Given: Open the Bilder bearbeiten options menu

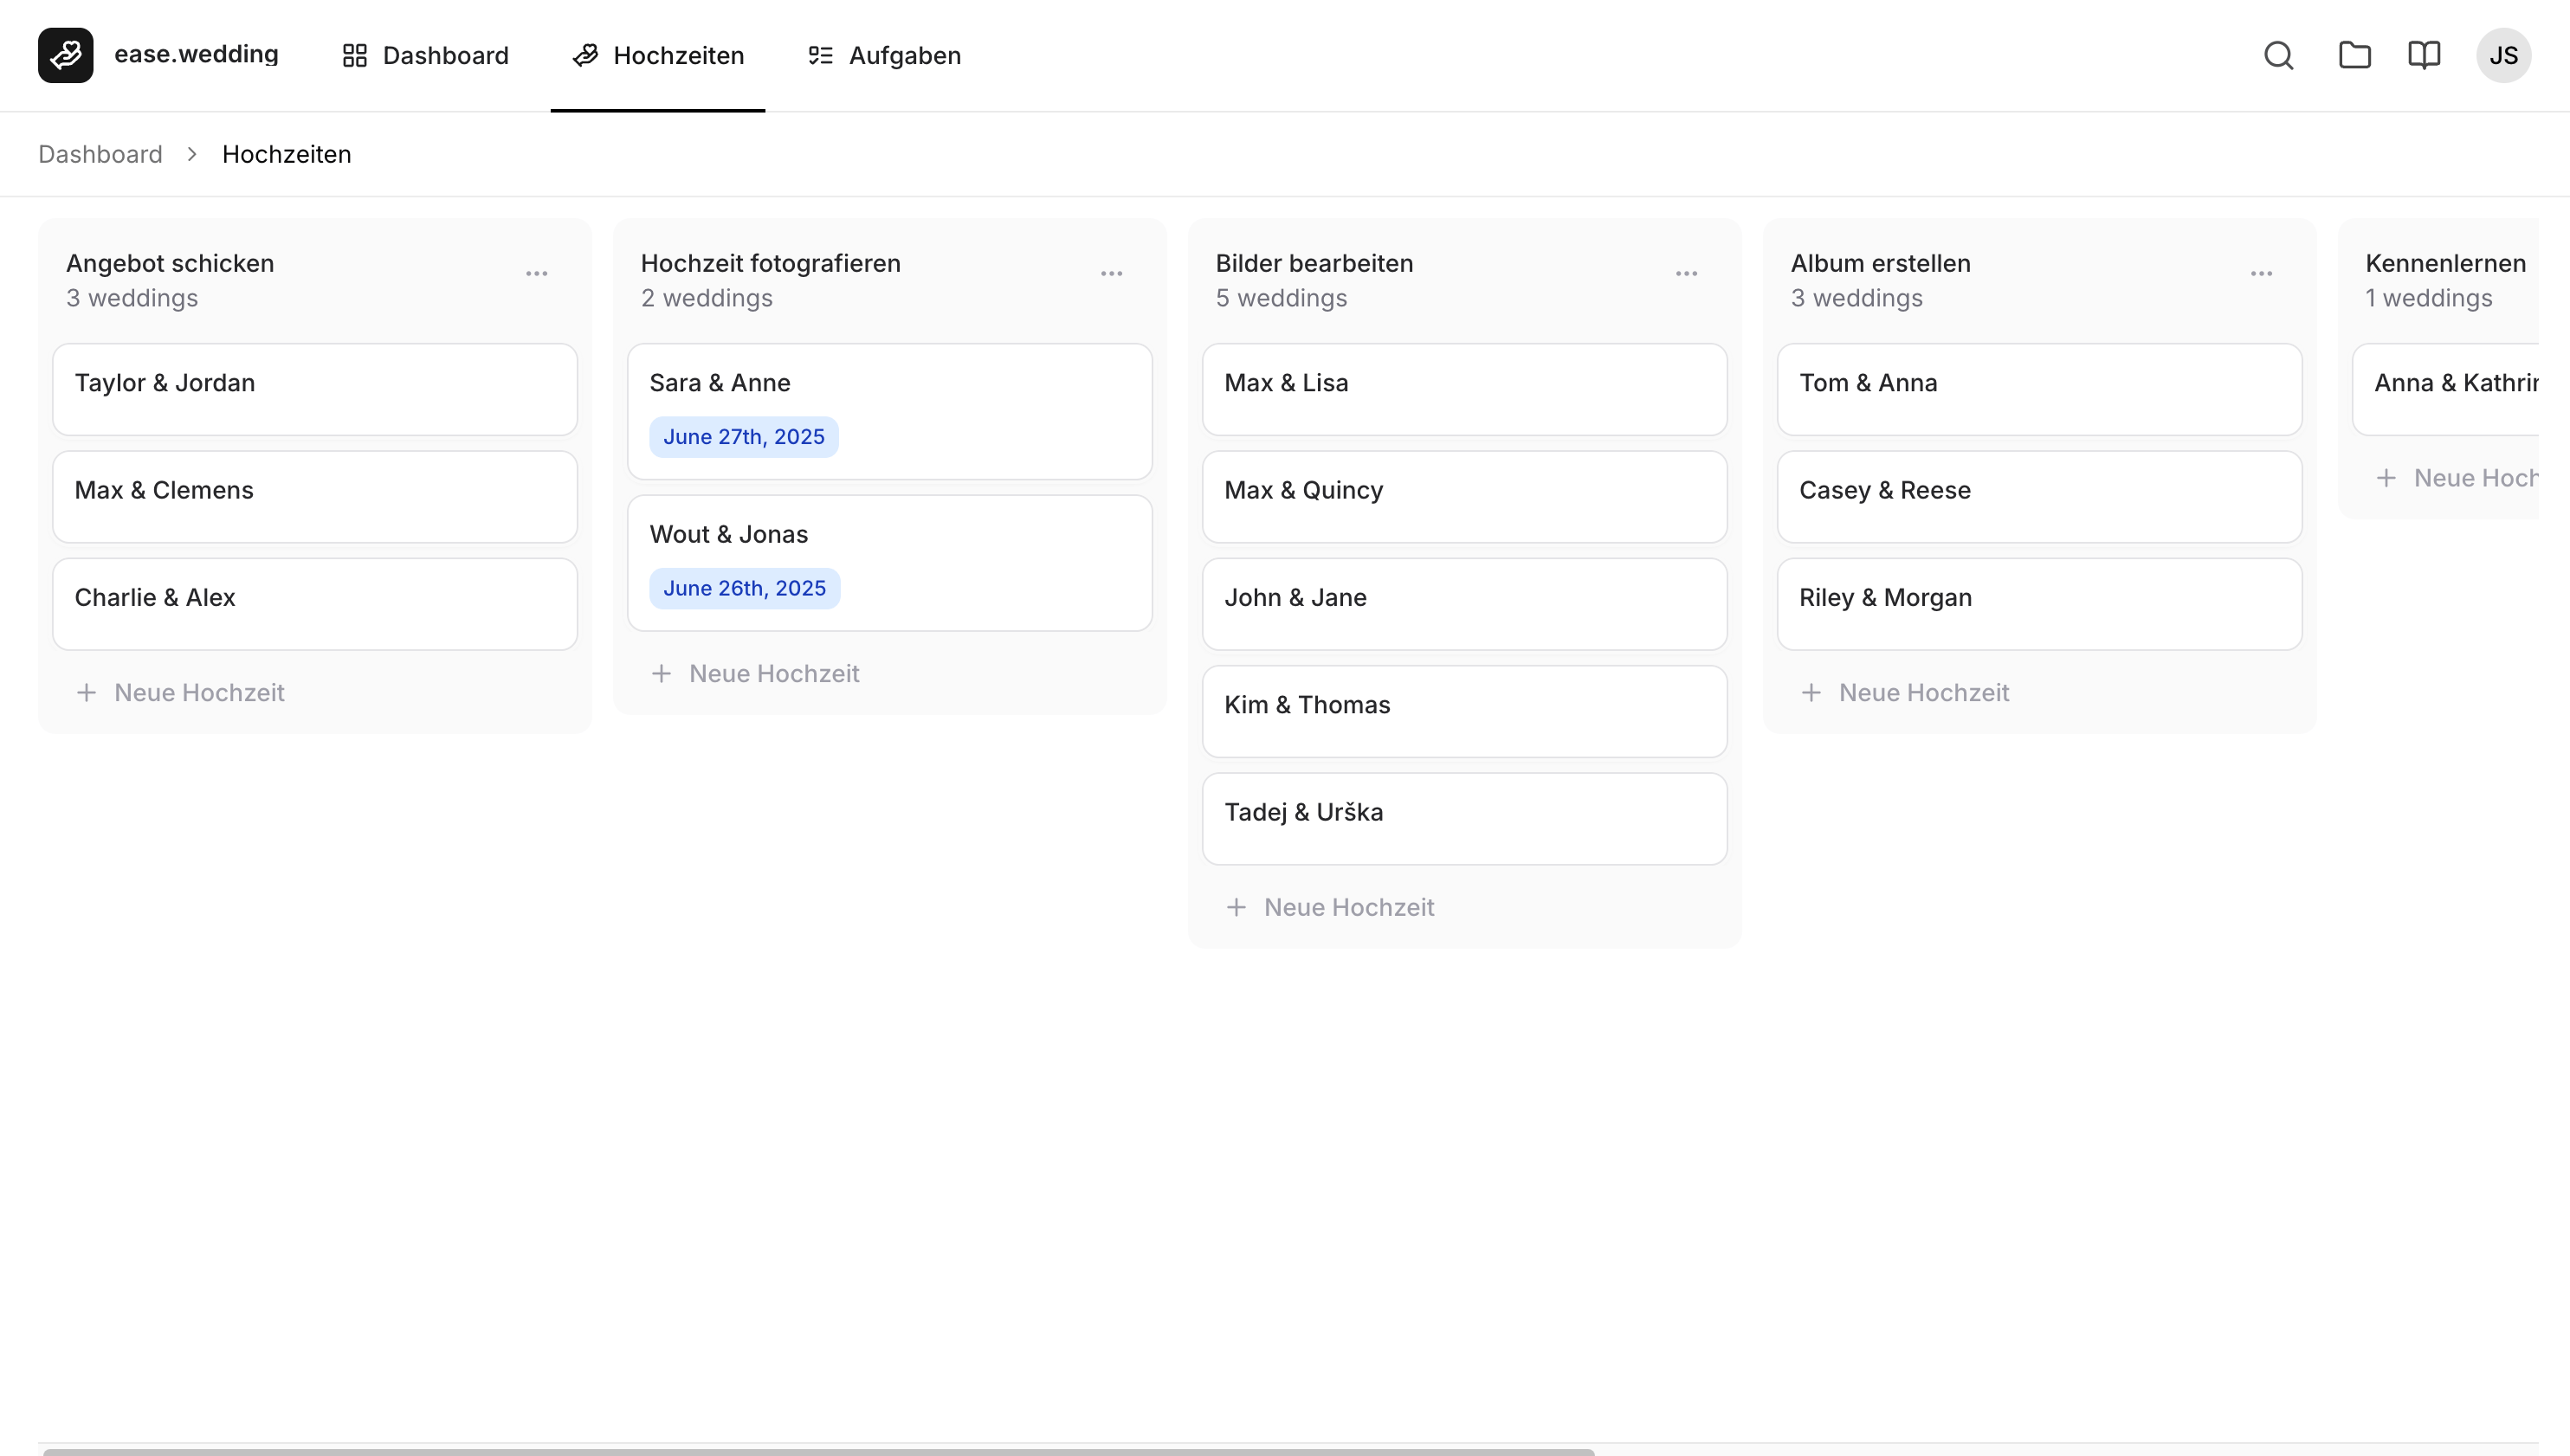Looking at the screenshot, I should pos(1686,273).
